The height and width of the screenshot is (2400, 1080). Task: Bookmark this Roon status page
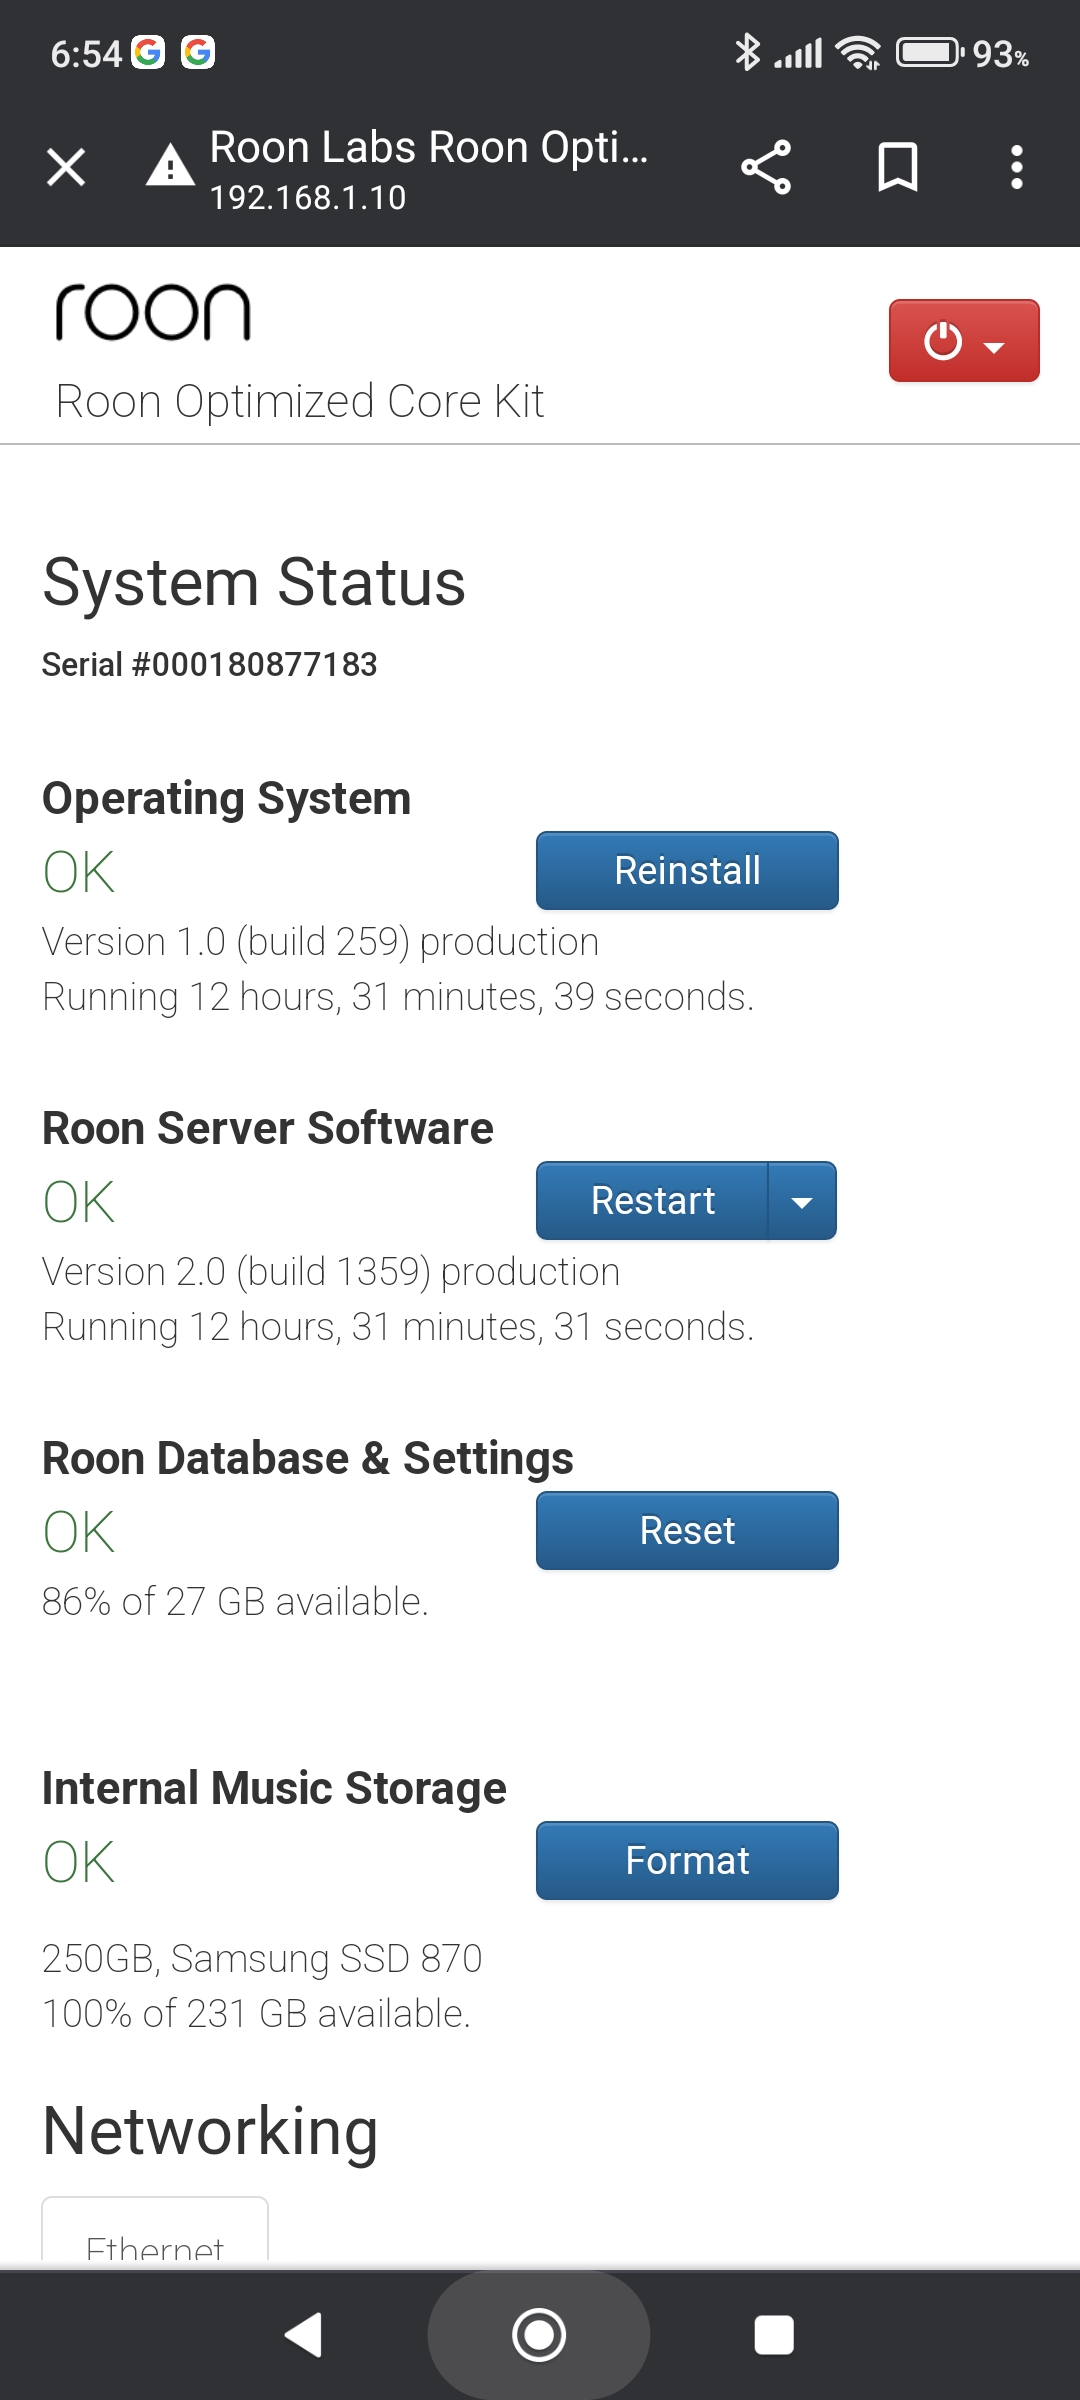click(897, 167)
